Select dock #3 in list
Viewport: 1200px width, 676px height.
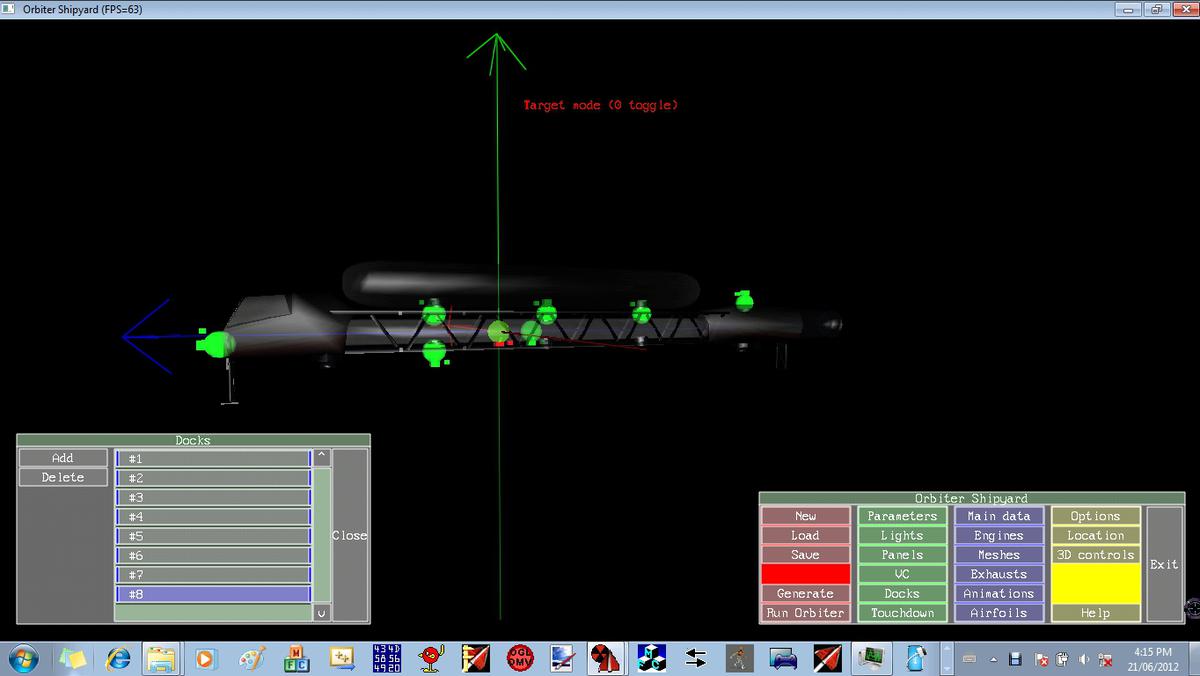point(214,497)
